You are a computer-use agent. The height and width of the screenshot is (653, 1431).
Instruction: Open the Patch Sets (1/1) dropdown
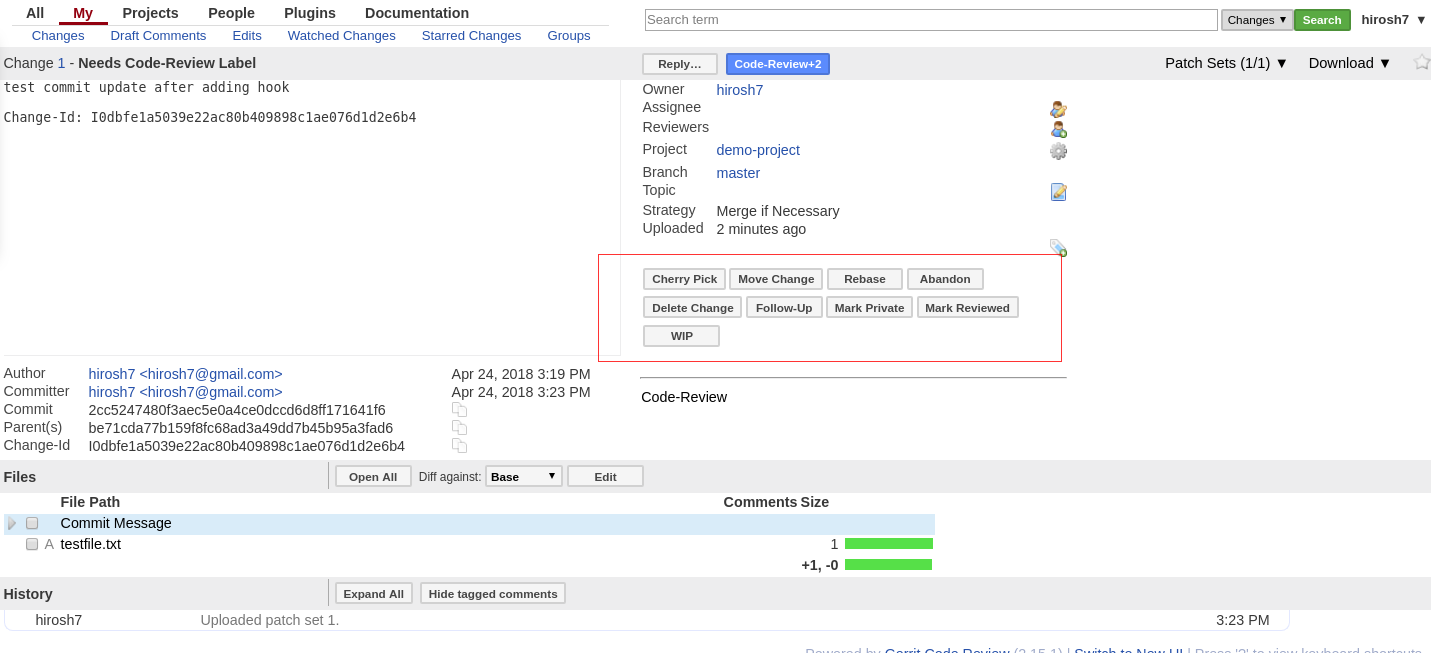(x=1226, y=63)
